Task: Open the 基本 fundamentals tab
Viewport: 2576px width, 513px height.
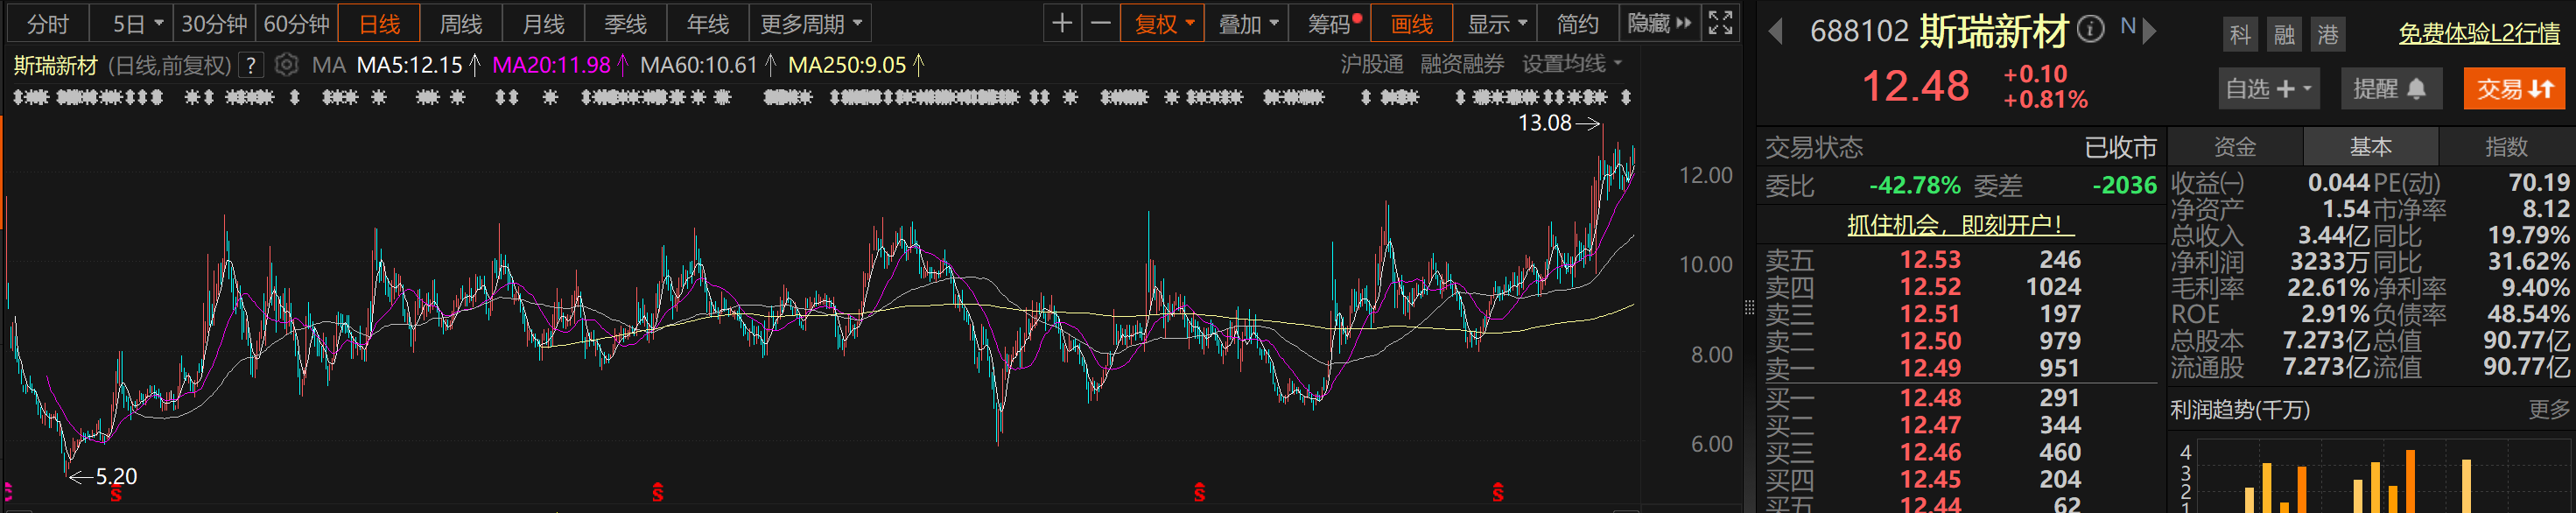Action: tap(2370, 147)
